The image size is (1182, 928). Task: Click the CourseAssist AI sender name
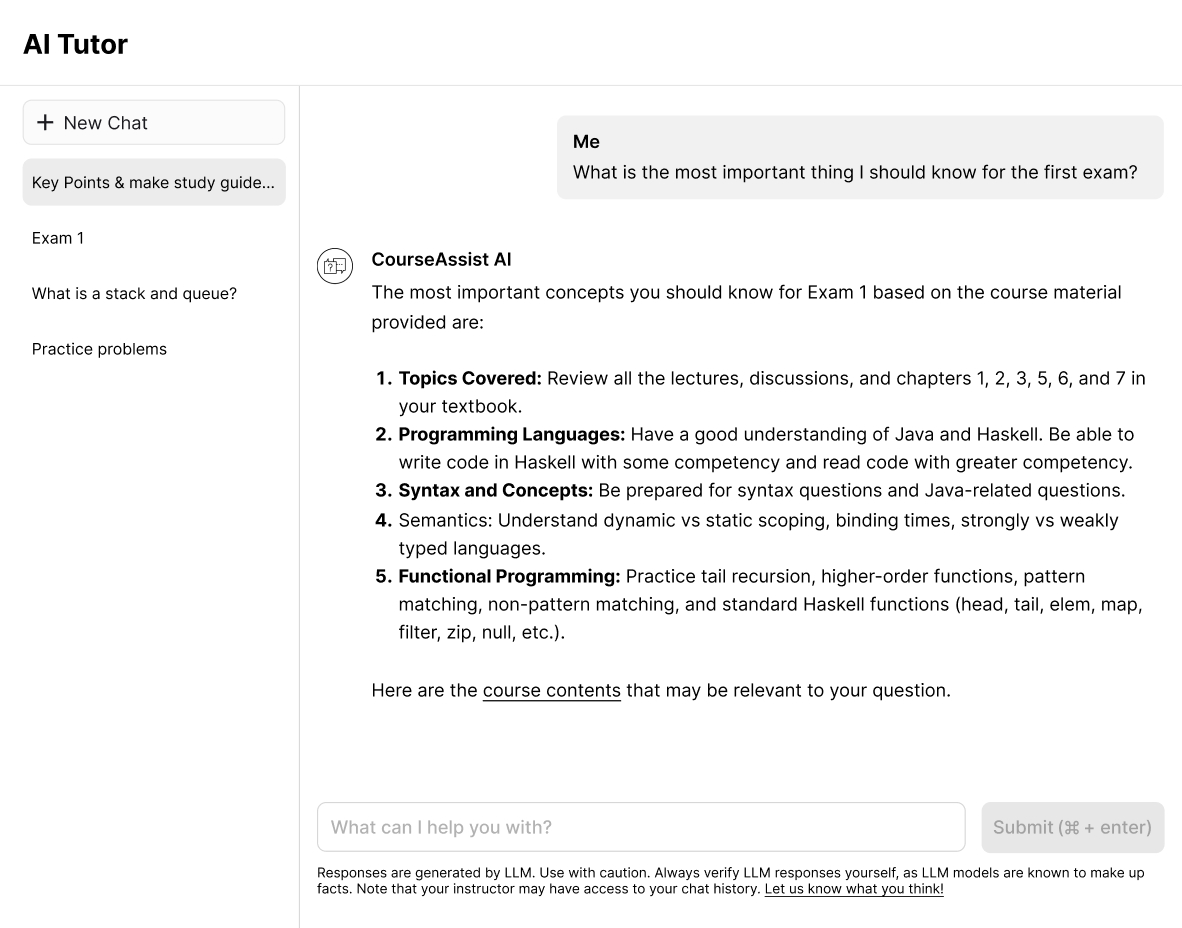click(441, 260)
